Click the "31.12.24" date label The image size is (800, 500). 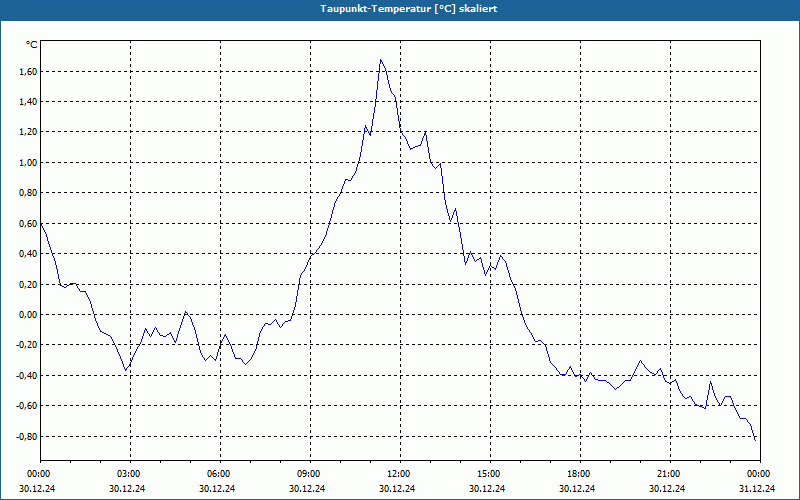(x=757, y=488)
